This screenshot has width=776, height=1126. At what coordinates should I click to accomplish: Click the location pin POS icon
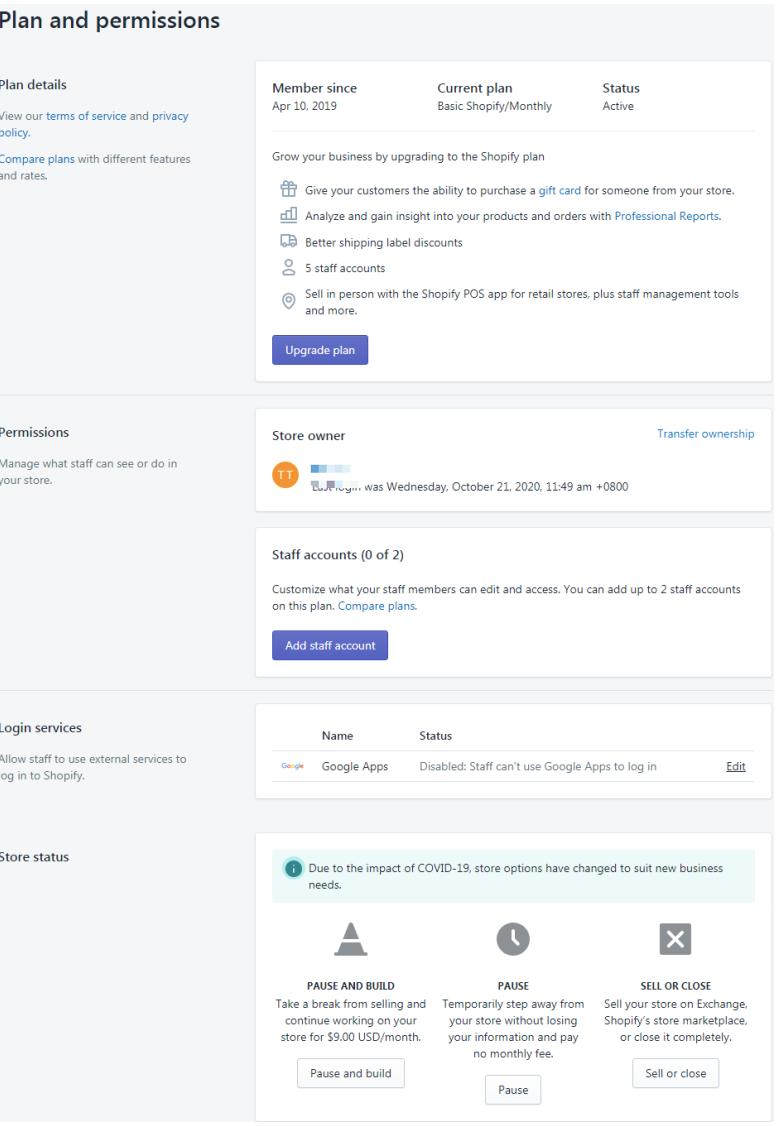(289, 302)
